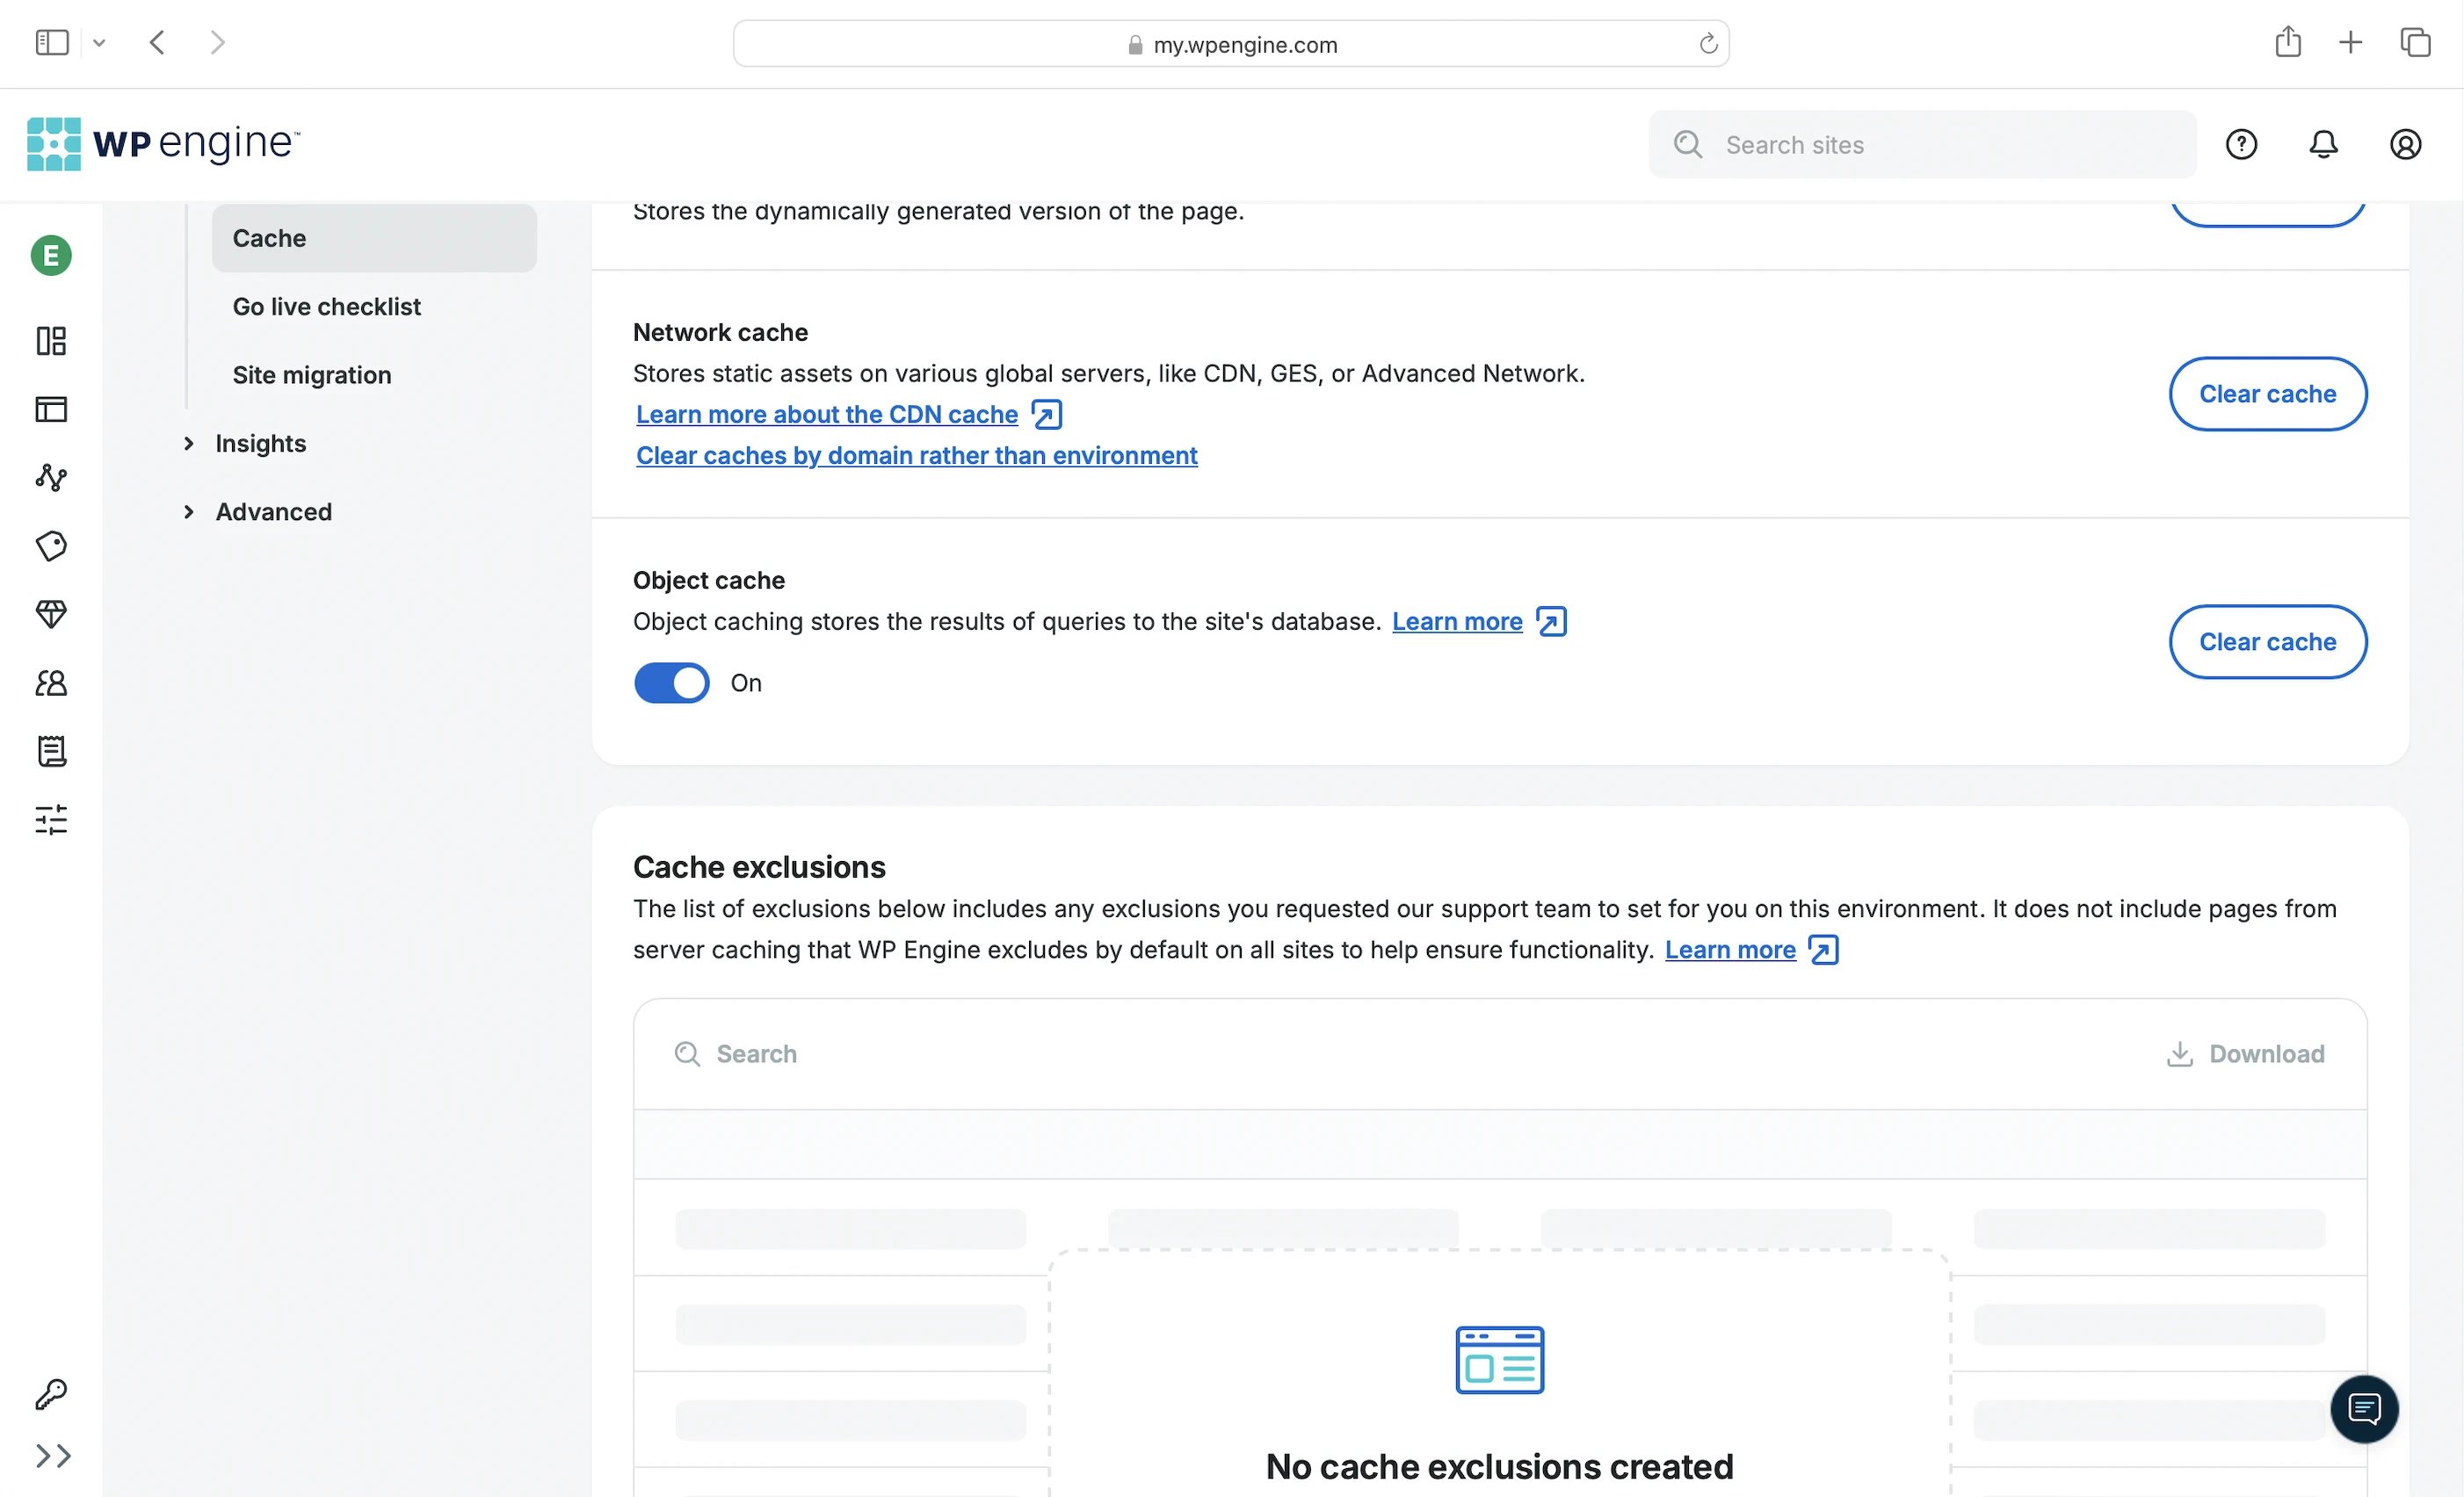Click Clear cache for Object cache

tap(2267, 642)
